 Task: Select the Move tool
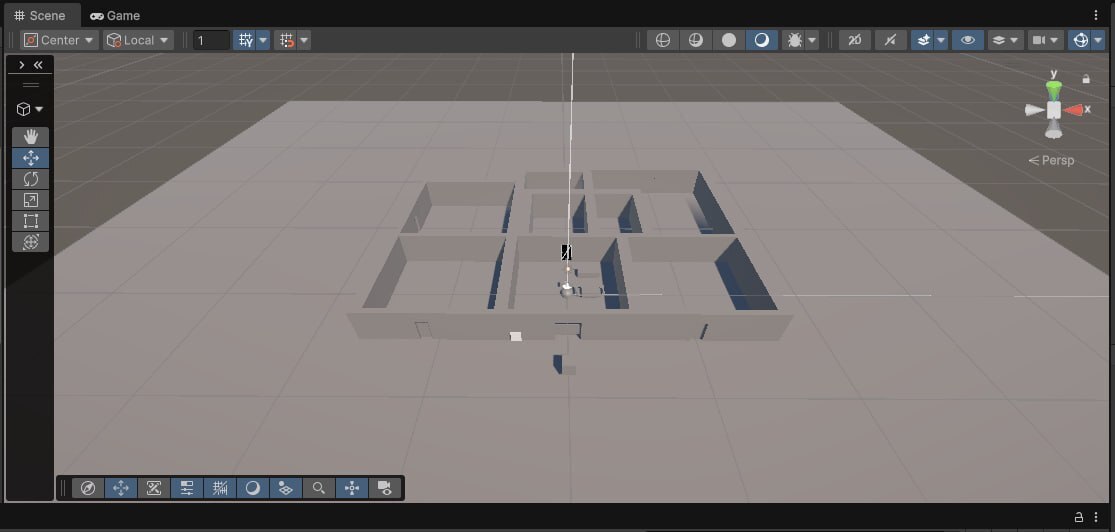pyautogui.click(x=31, y=158)
